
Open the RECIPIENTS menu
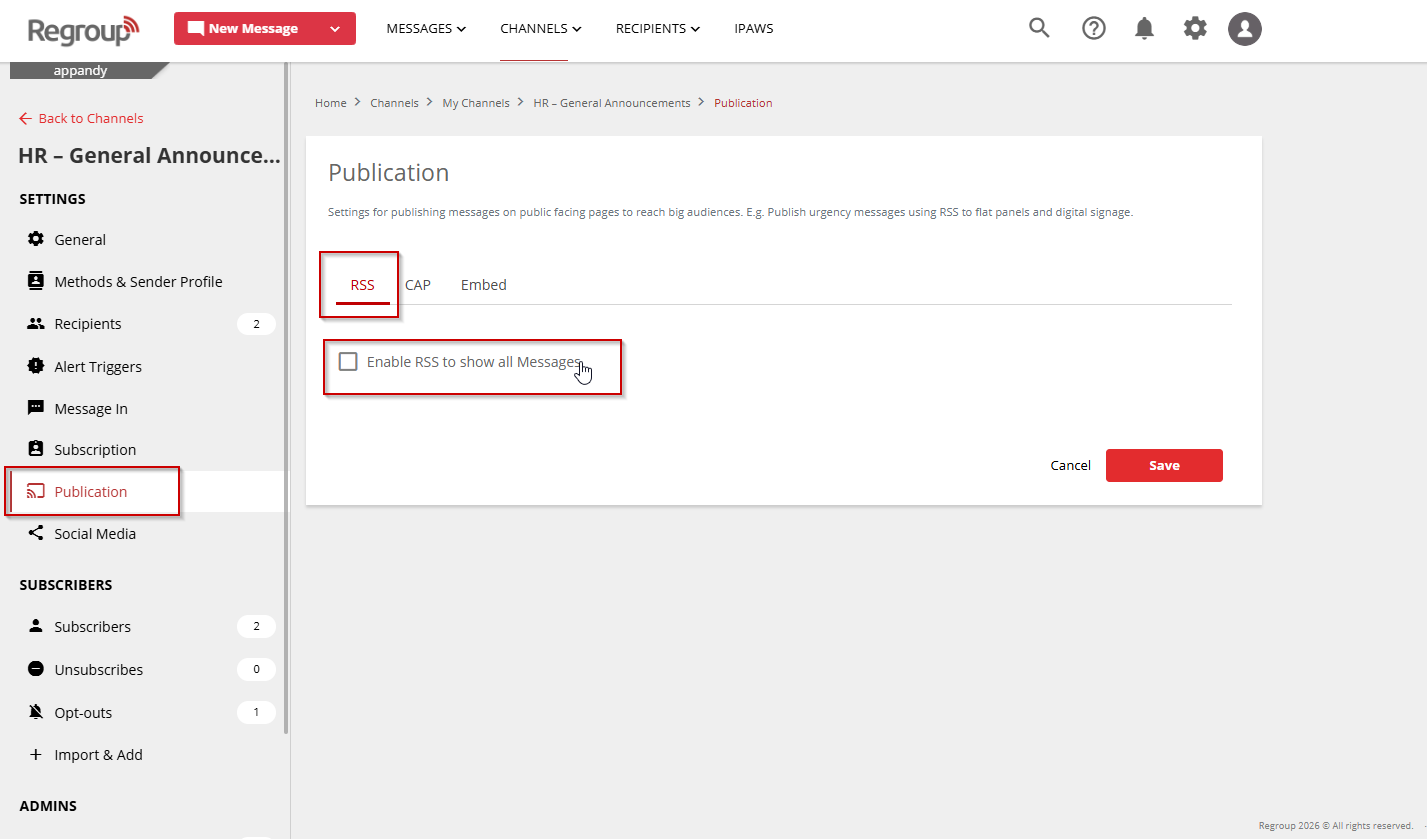point(658,29)
